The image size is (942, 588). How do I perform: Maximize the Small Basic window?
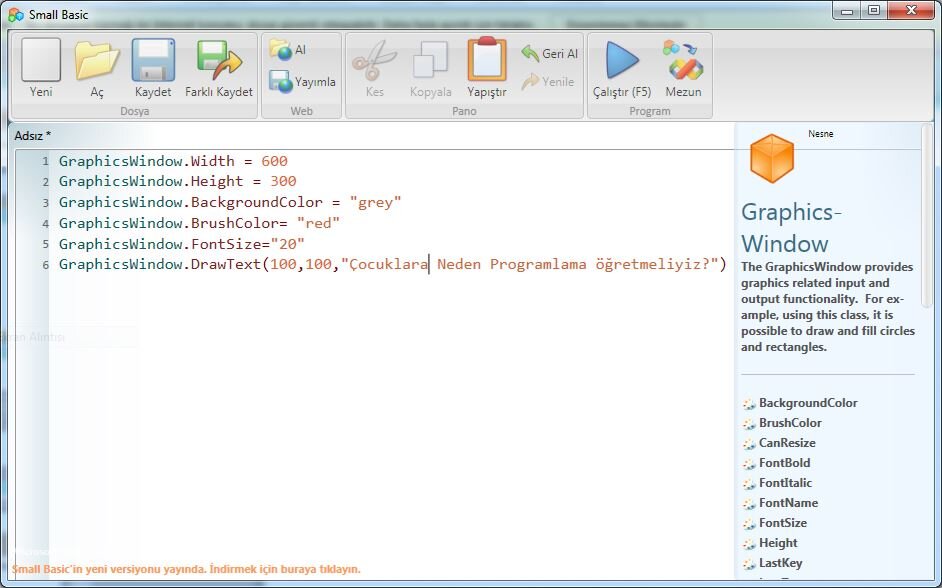[874, 10]
